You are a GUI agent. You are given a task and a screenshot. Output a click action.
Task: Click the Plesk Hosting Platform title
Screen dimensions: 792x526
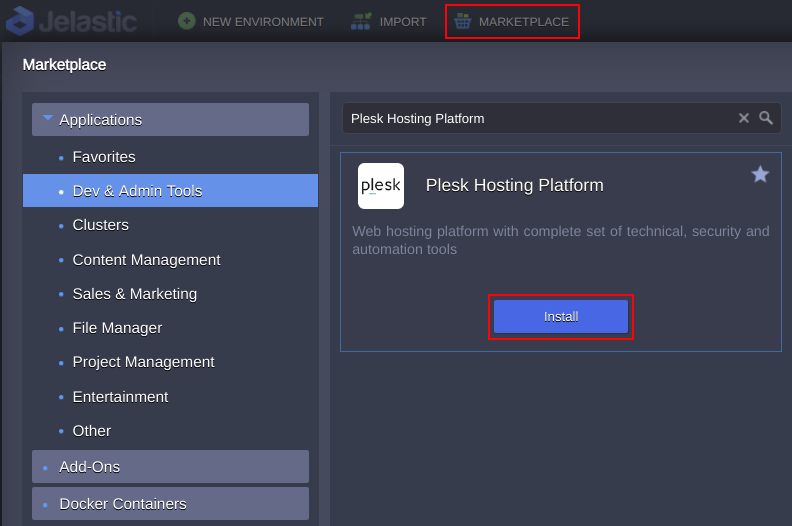click(x=514, y=185)
